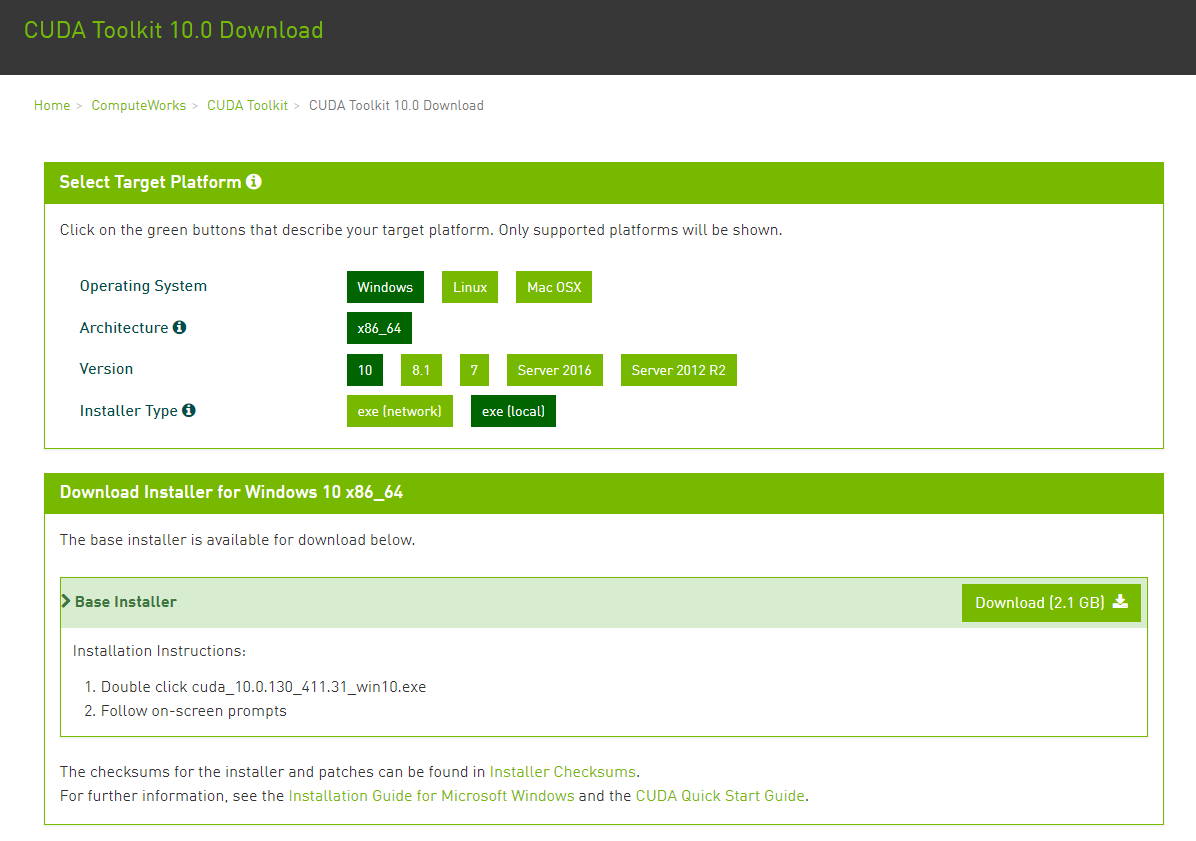The height and width of the screenshot is (841, 1196).
Task: Download the 2.1 GB base installer
Action: coord(1050,602)
